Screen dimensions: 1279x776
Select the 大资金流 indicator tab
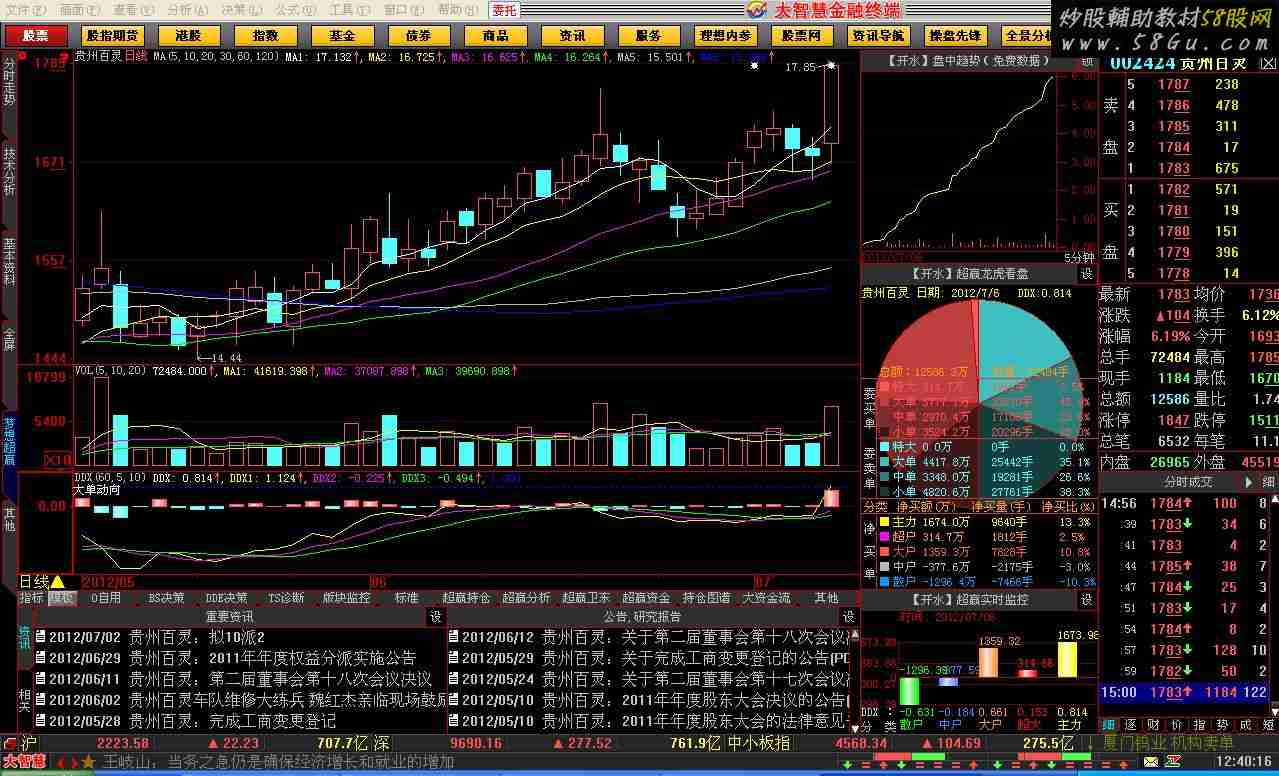pos(766,598)
